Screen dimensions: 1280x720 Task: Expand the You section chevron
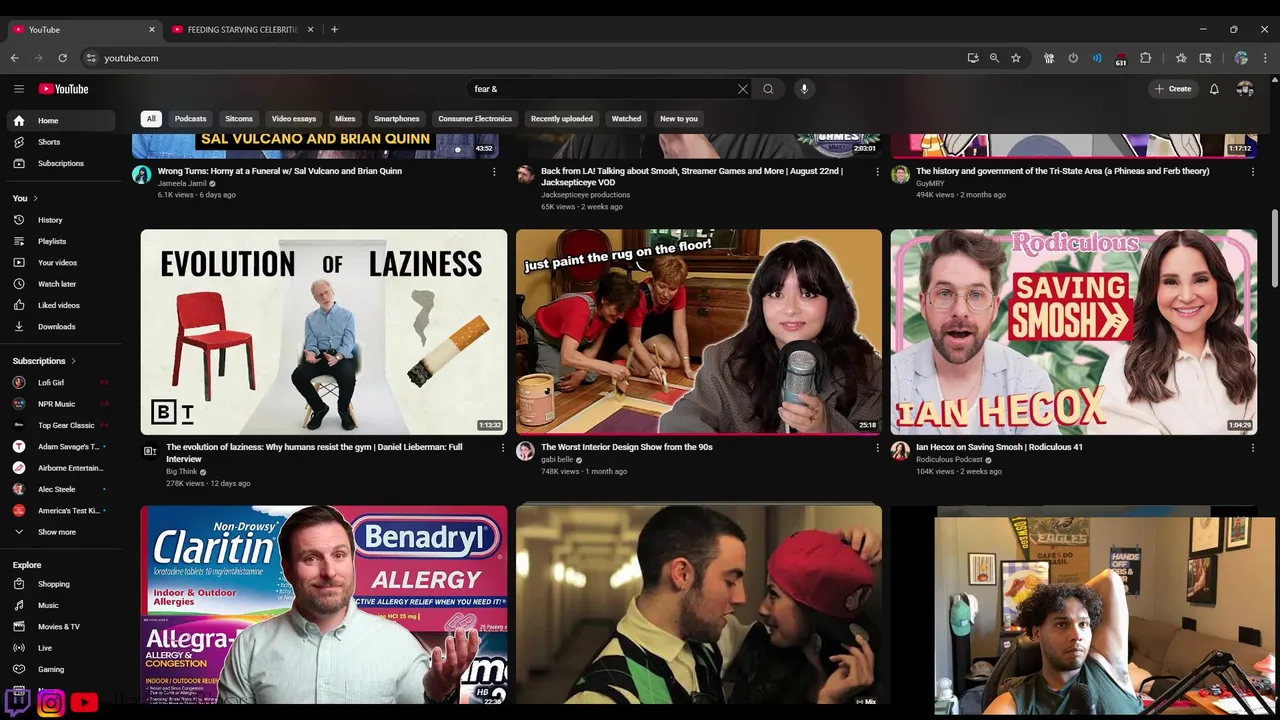click(x=35, y=198)
